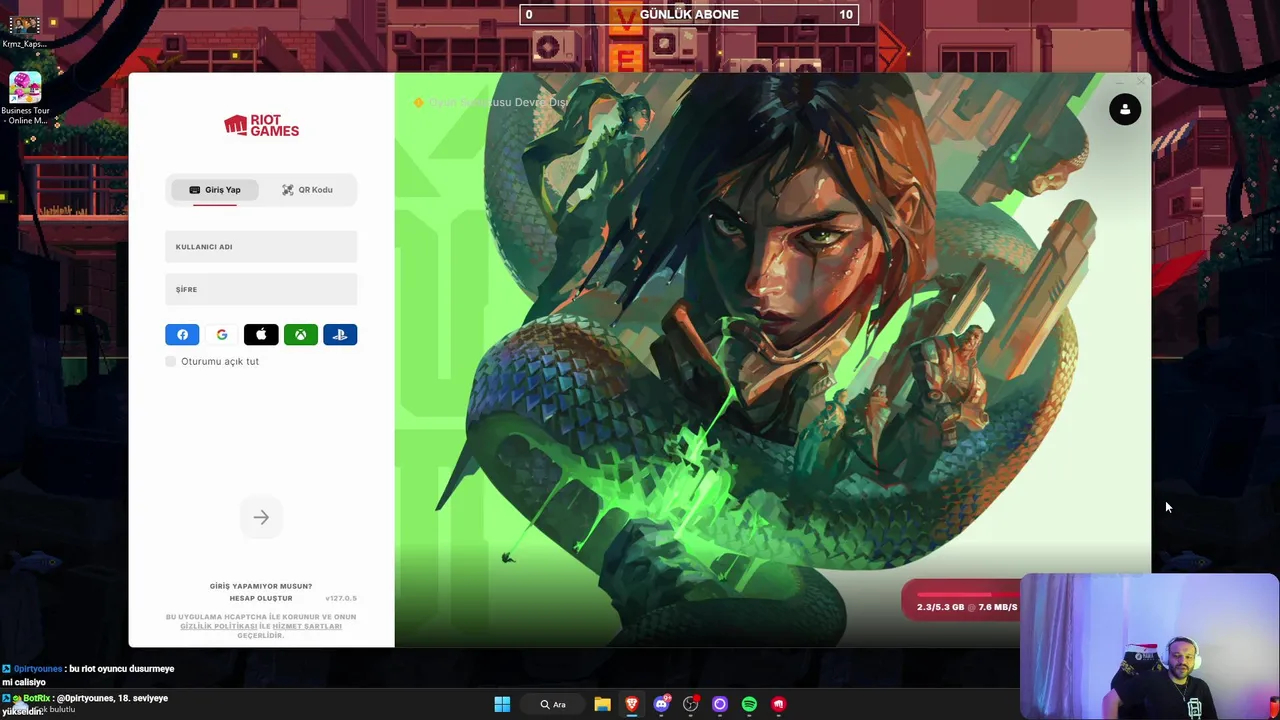Open Discord from the taskbar
Screen dimensions: 1280x720
661,704
